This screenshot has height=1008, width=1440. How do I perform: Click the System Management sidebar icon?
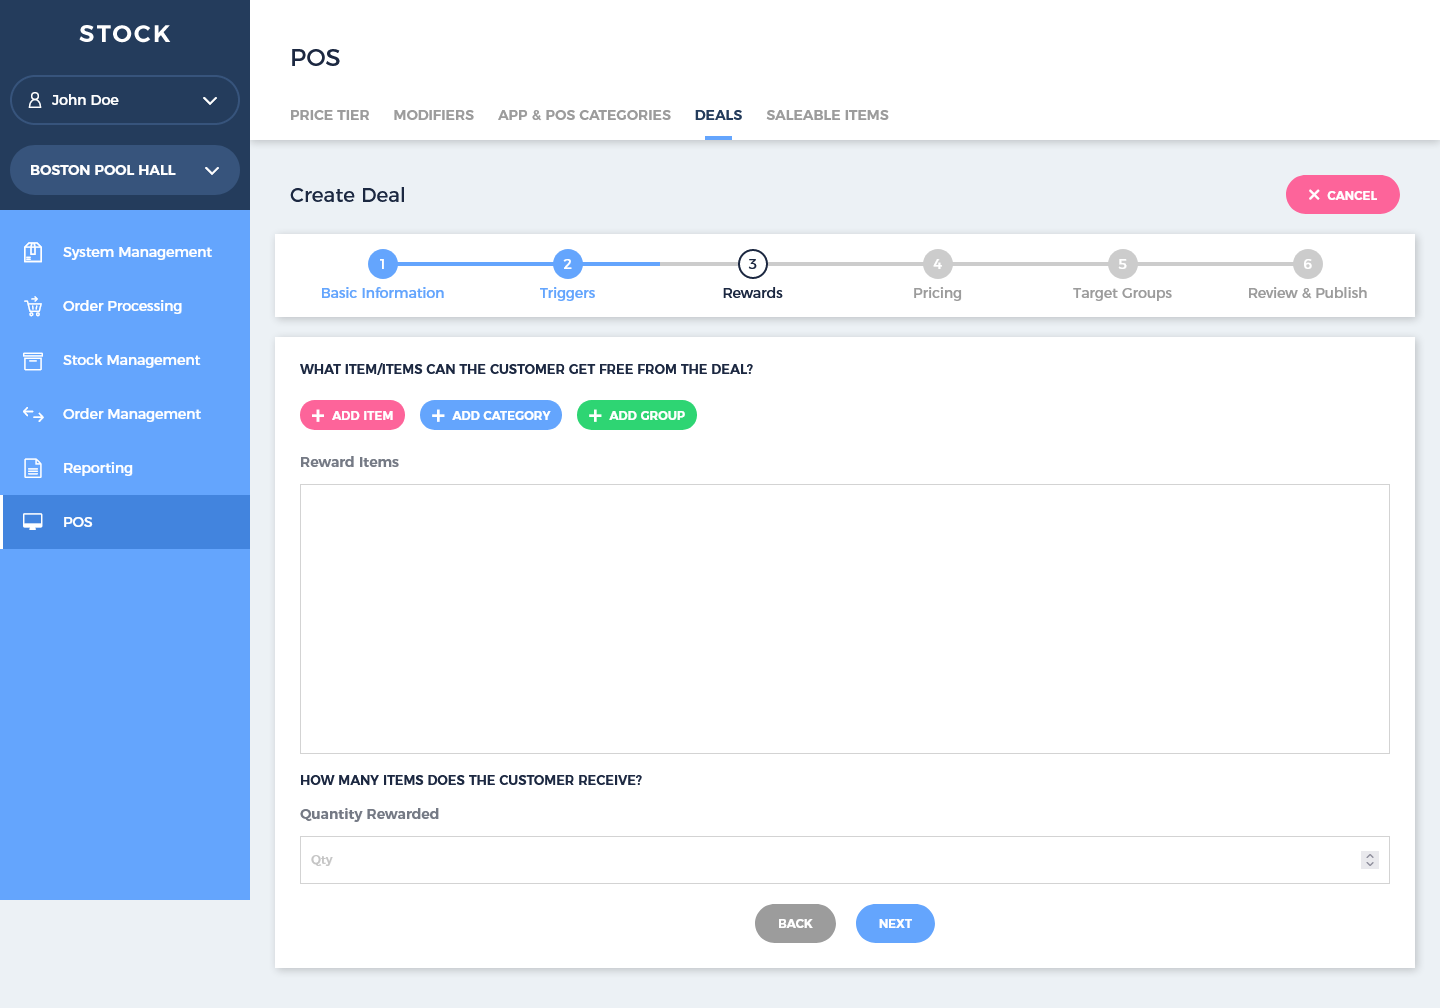[33, 252]
